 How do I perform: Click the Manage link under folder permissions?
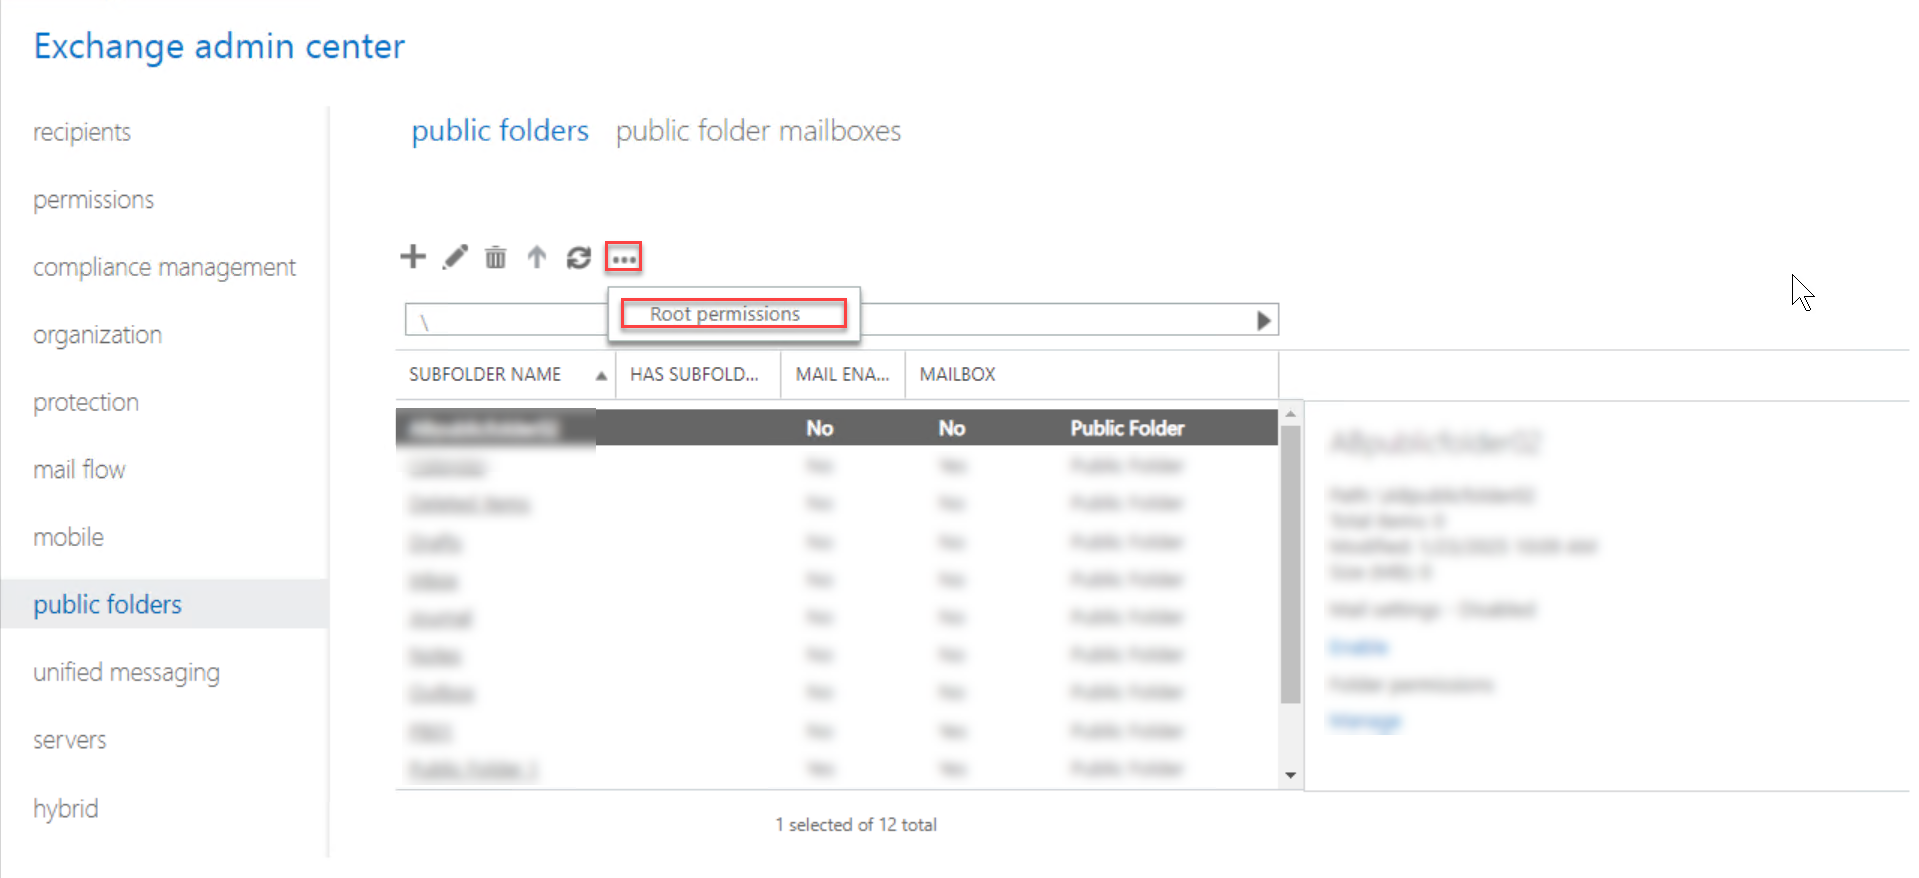point(1365,721)
